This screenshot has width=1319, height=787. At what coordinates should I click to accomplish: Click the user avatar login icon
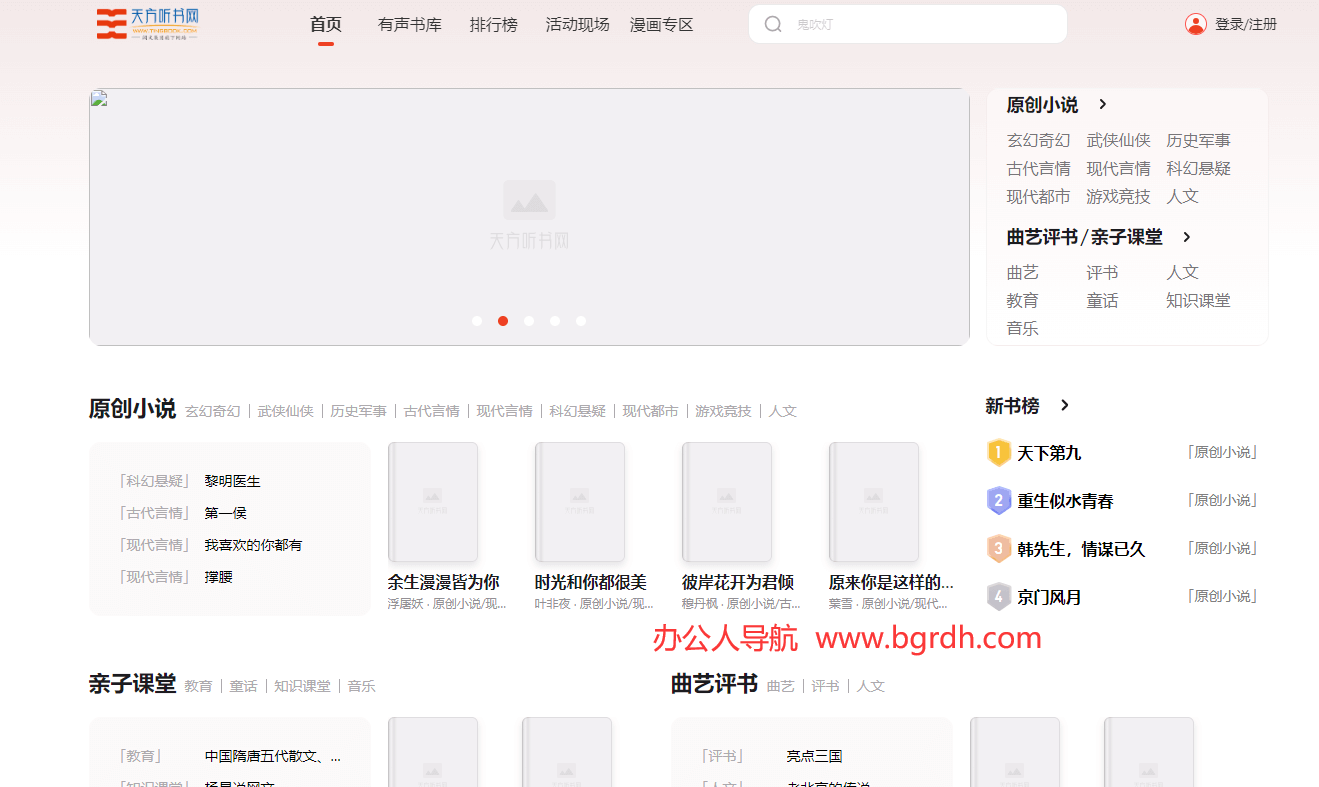pos(1195,24)
